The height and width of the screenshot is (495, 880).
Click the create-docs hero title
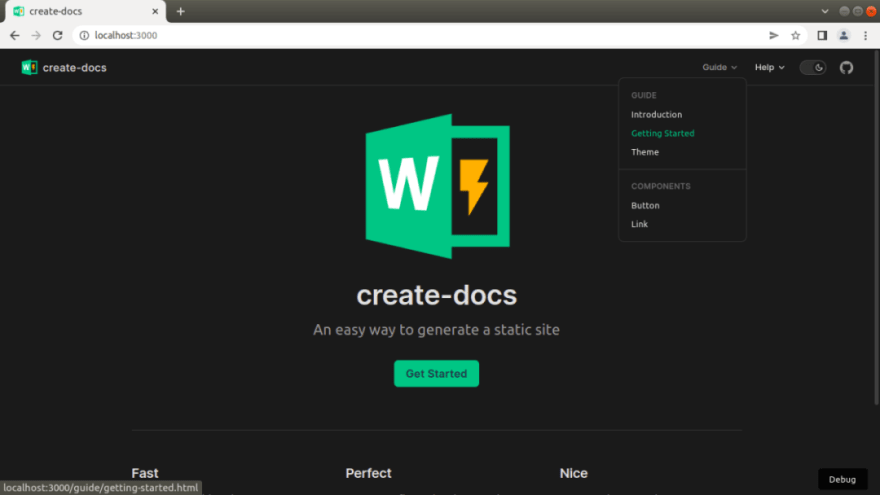(x=437, y=295)
